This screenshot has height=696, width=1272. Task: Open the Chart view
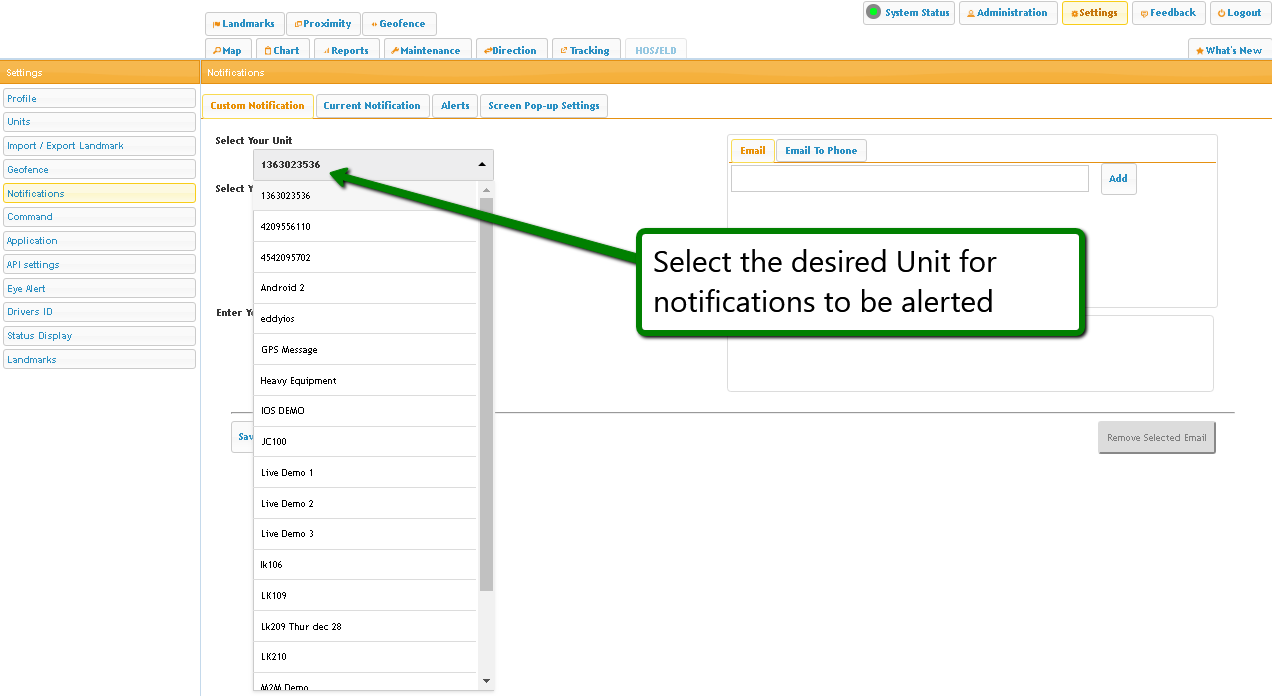(x=282, y=51)
